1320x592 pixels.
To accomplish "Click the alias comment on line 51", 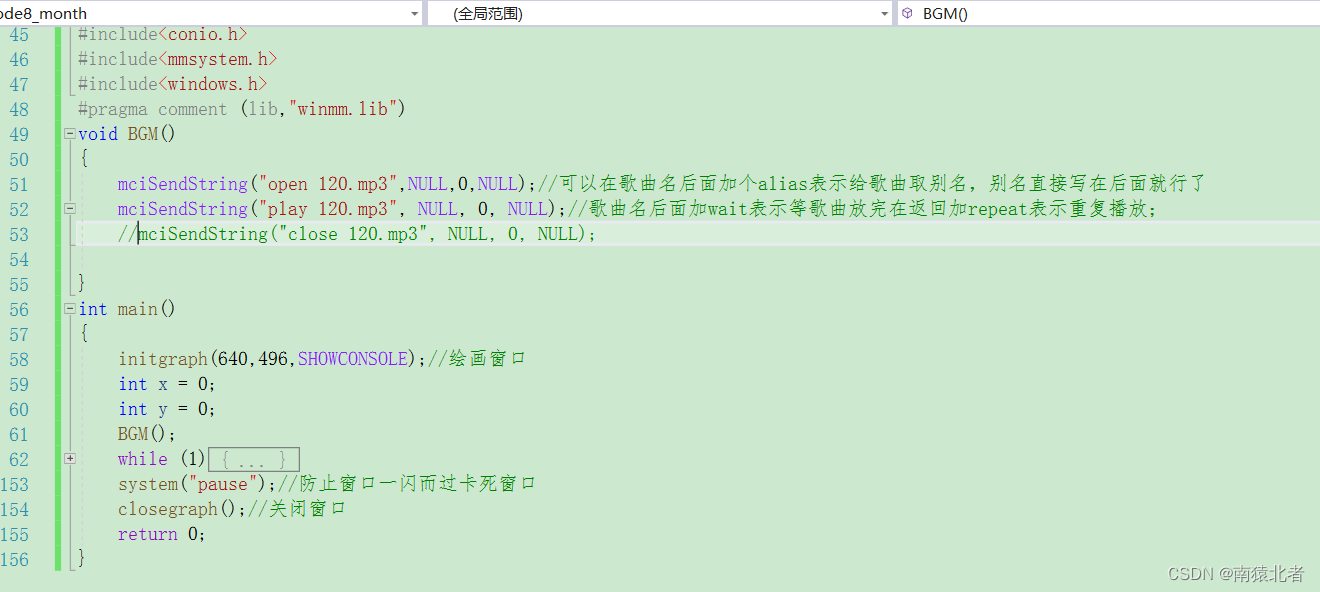I will coord(872,184).
